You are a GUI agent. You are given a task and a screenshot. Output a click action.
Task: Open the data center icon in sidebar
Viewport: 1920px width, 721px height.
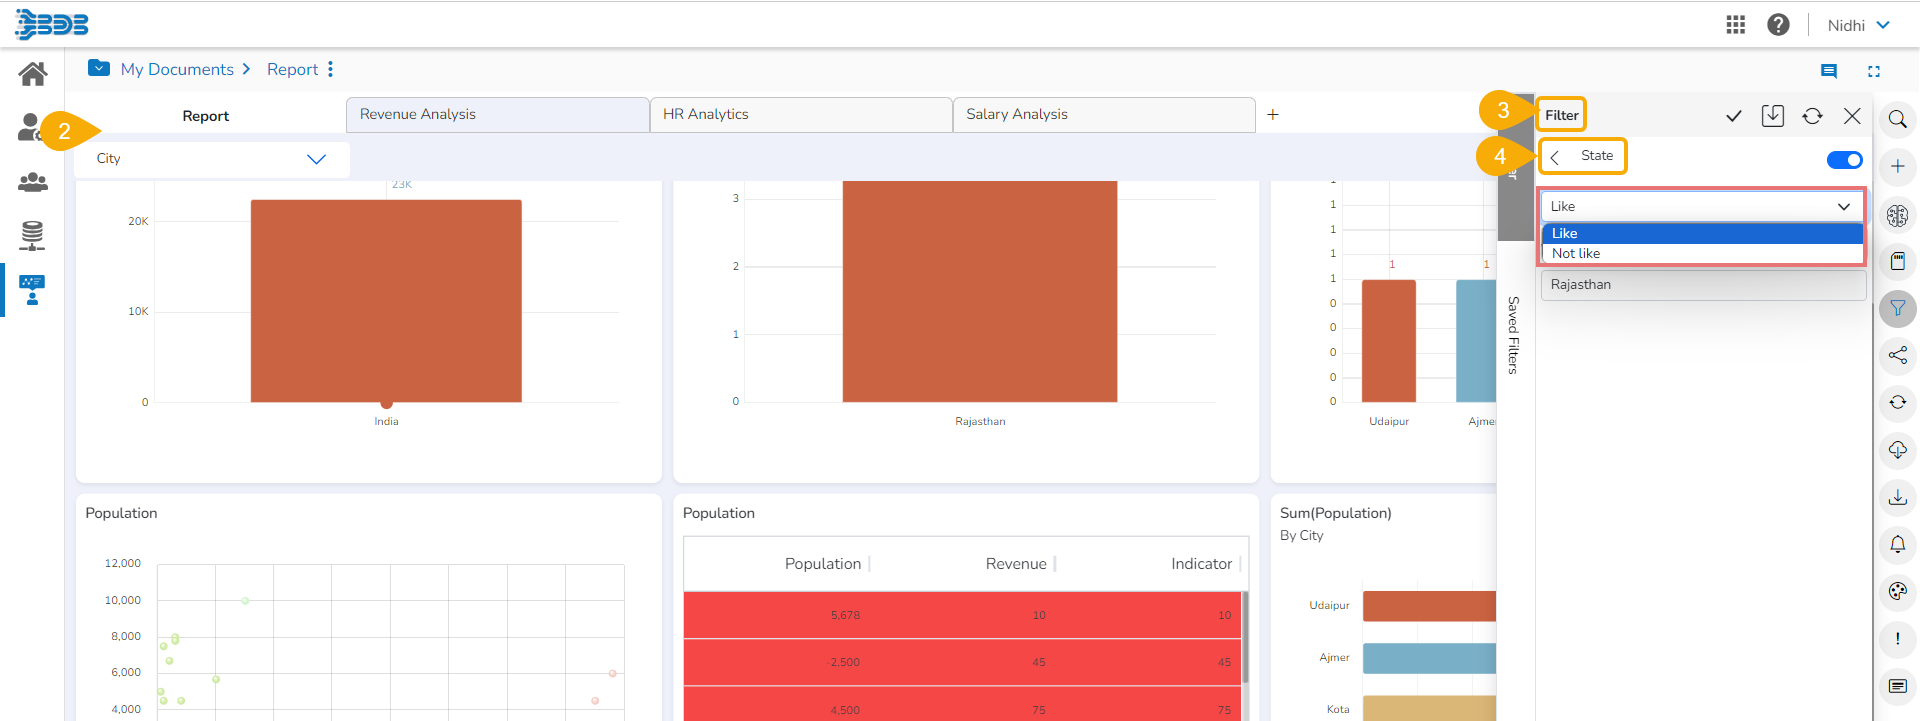(32, 236)
